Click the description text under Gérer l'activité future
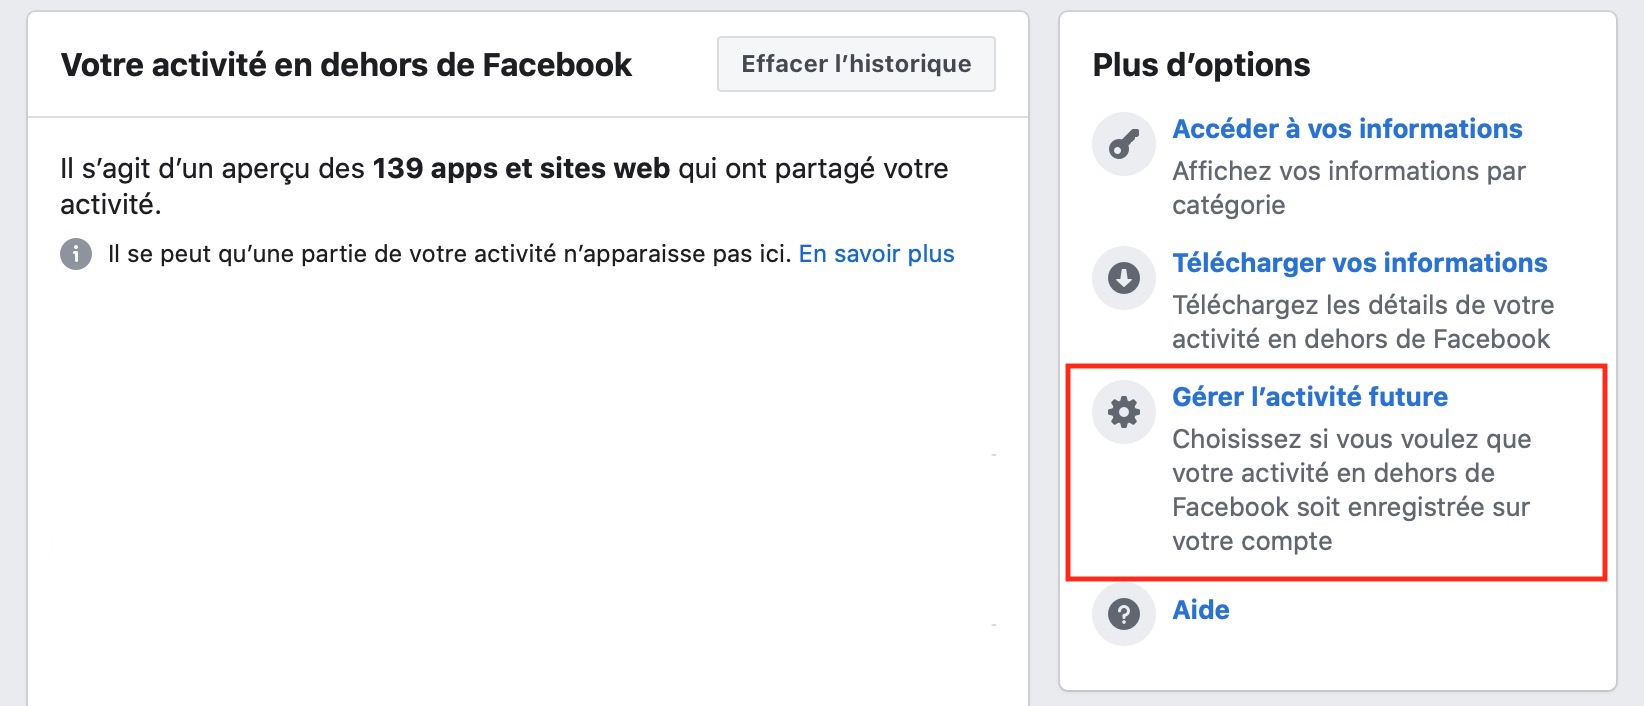 point(1351,489)
